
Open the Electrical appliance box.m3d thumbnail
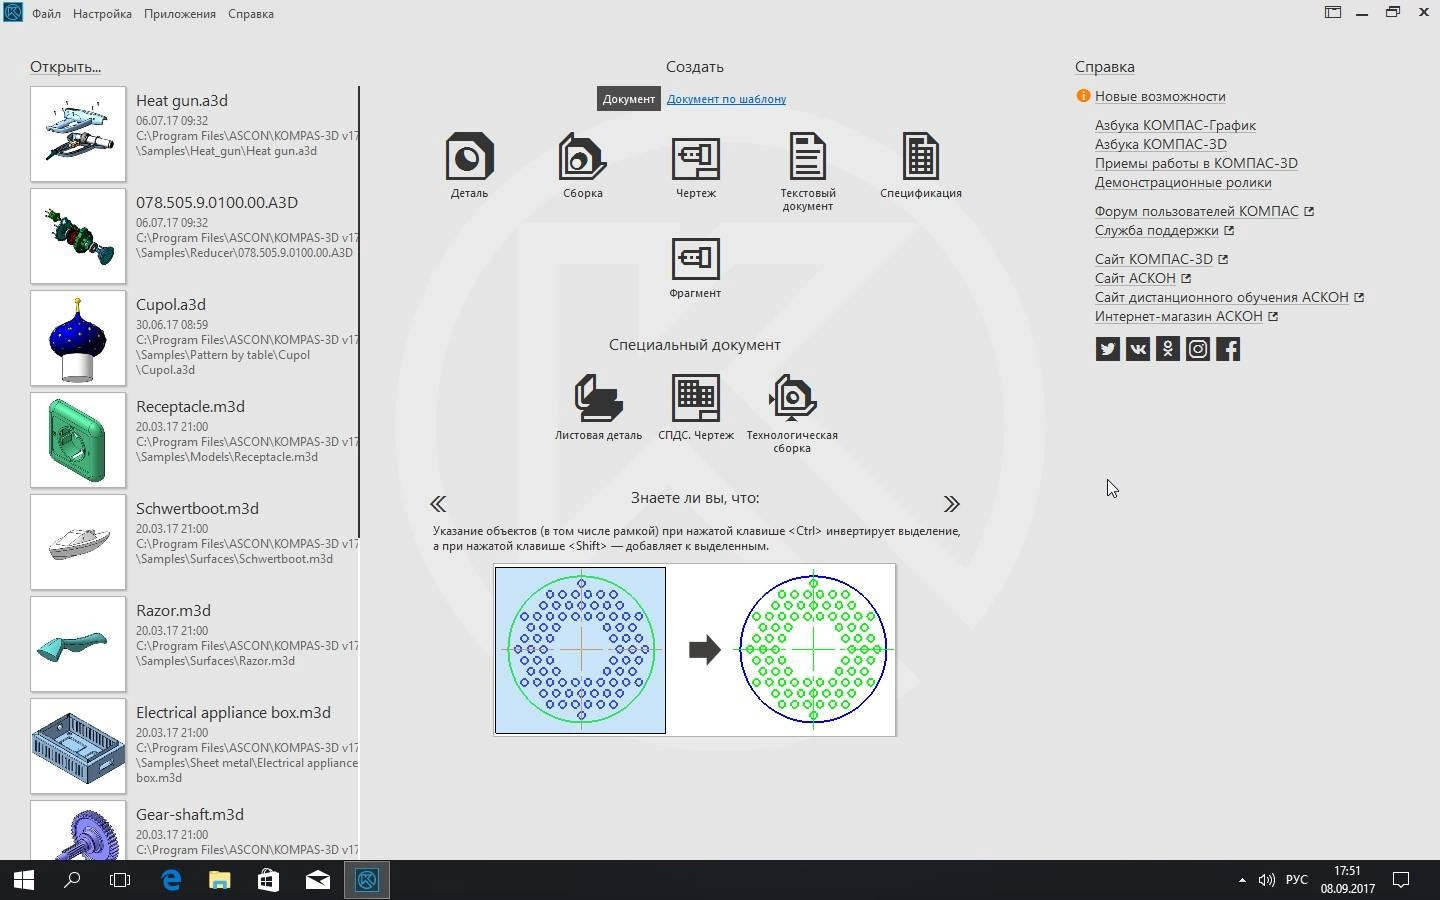pyautogui.click(x=78, y=746)
